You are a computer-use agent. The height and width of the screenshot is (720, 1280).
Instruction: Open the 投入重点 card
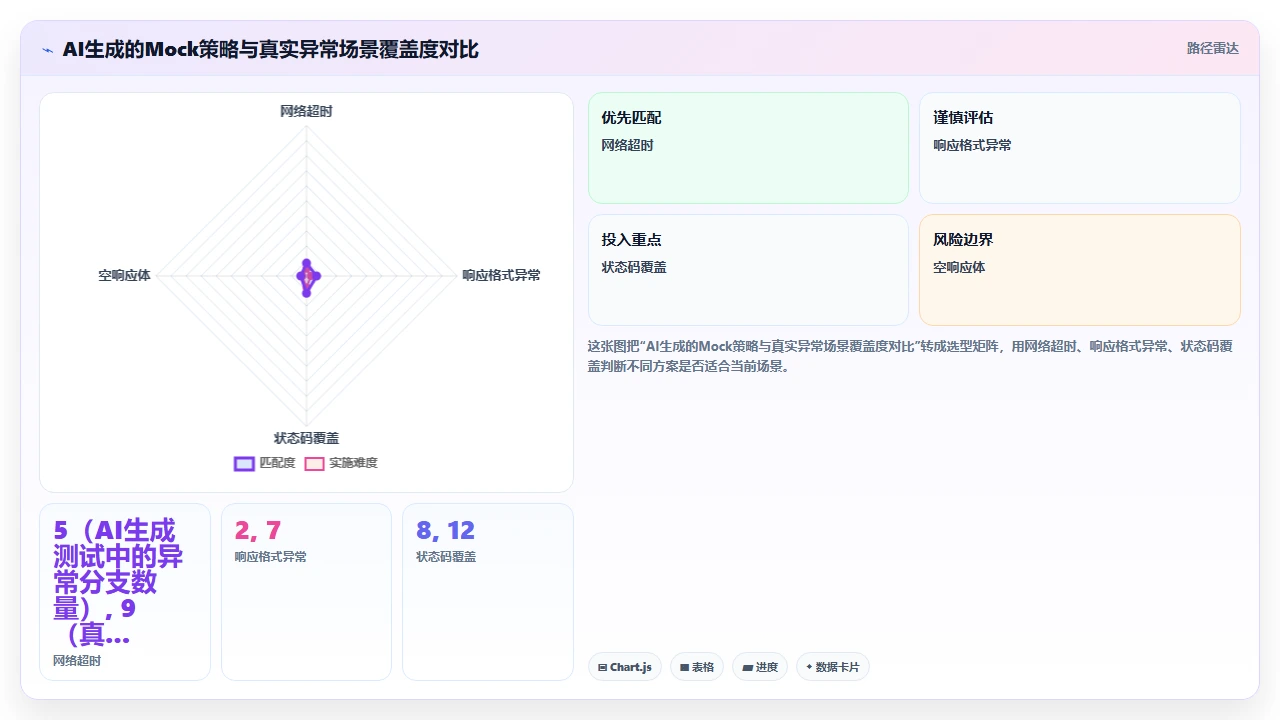748,270
